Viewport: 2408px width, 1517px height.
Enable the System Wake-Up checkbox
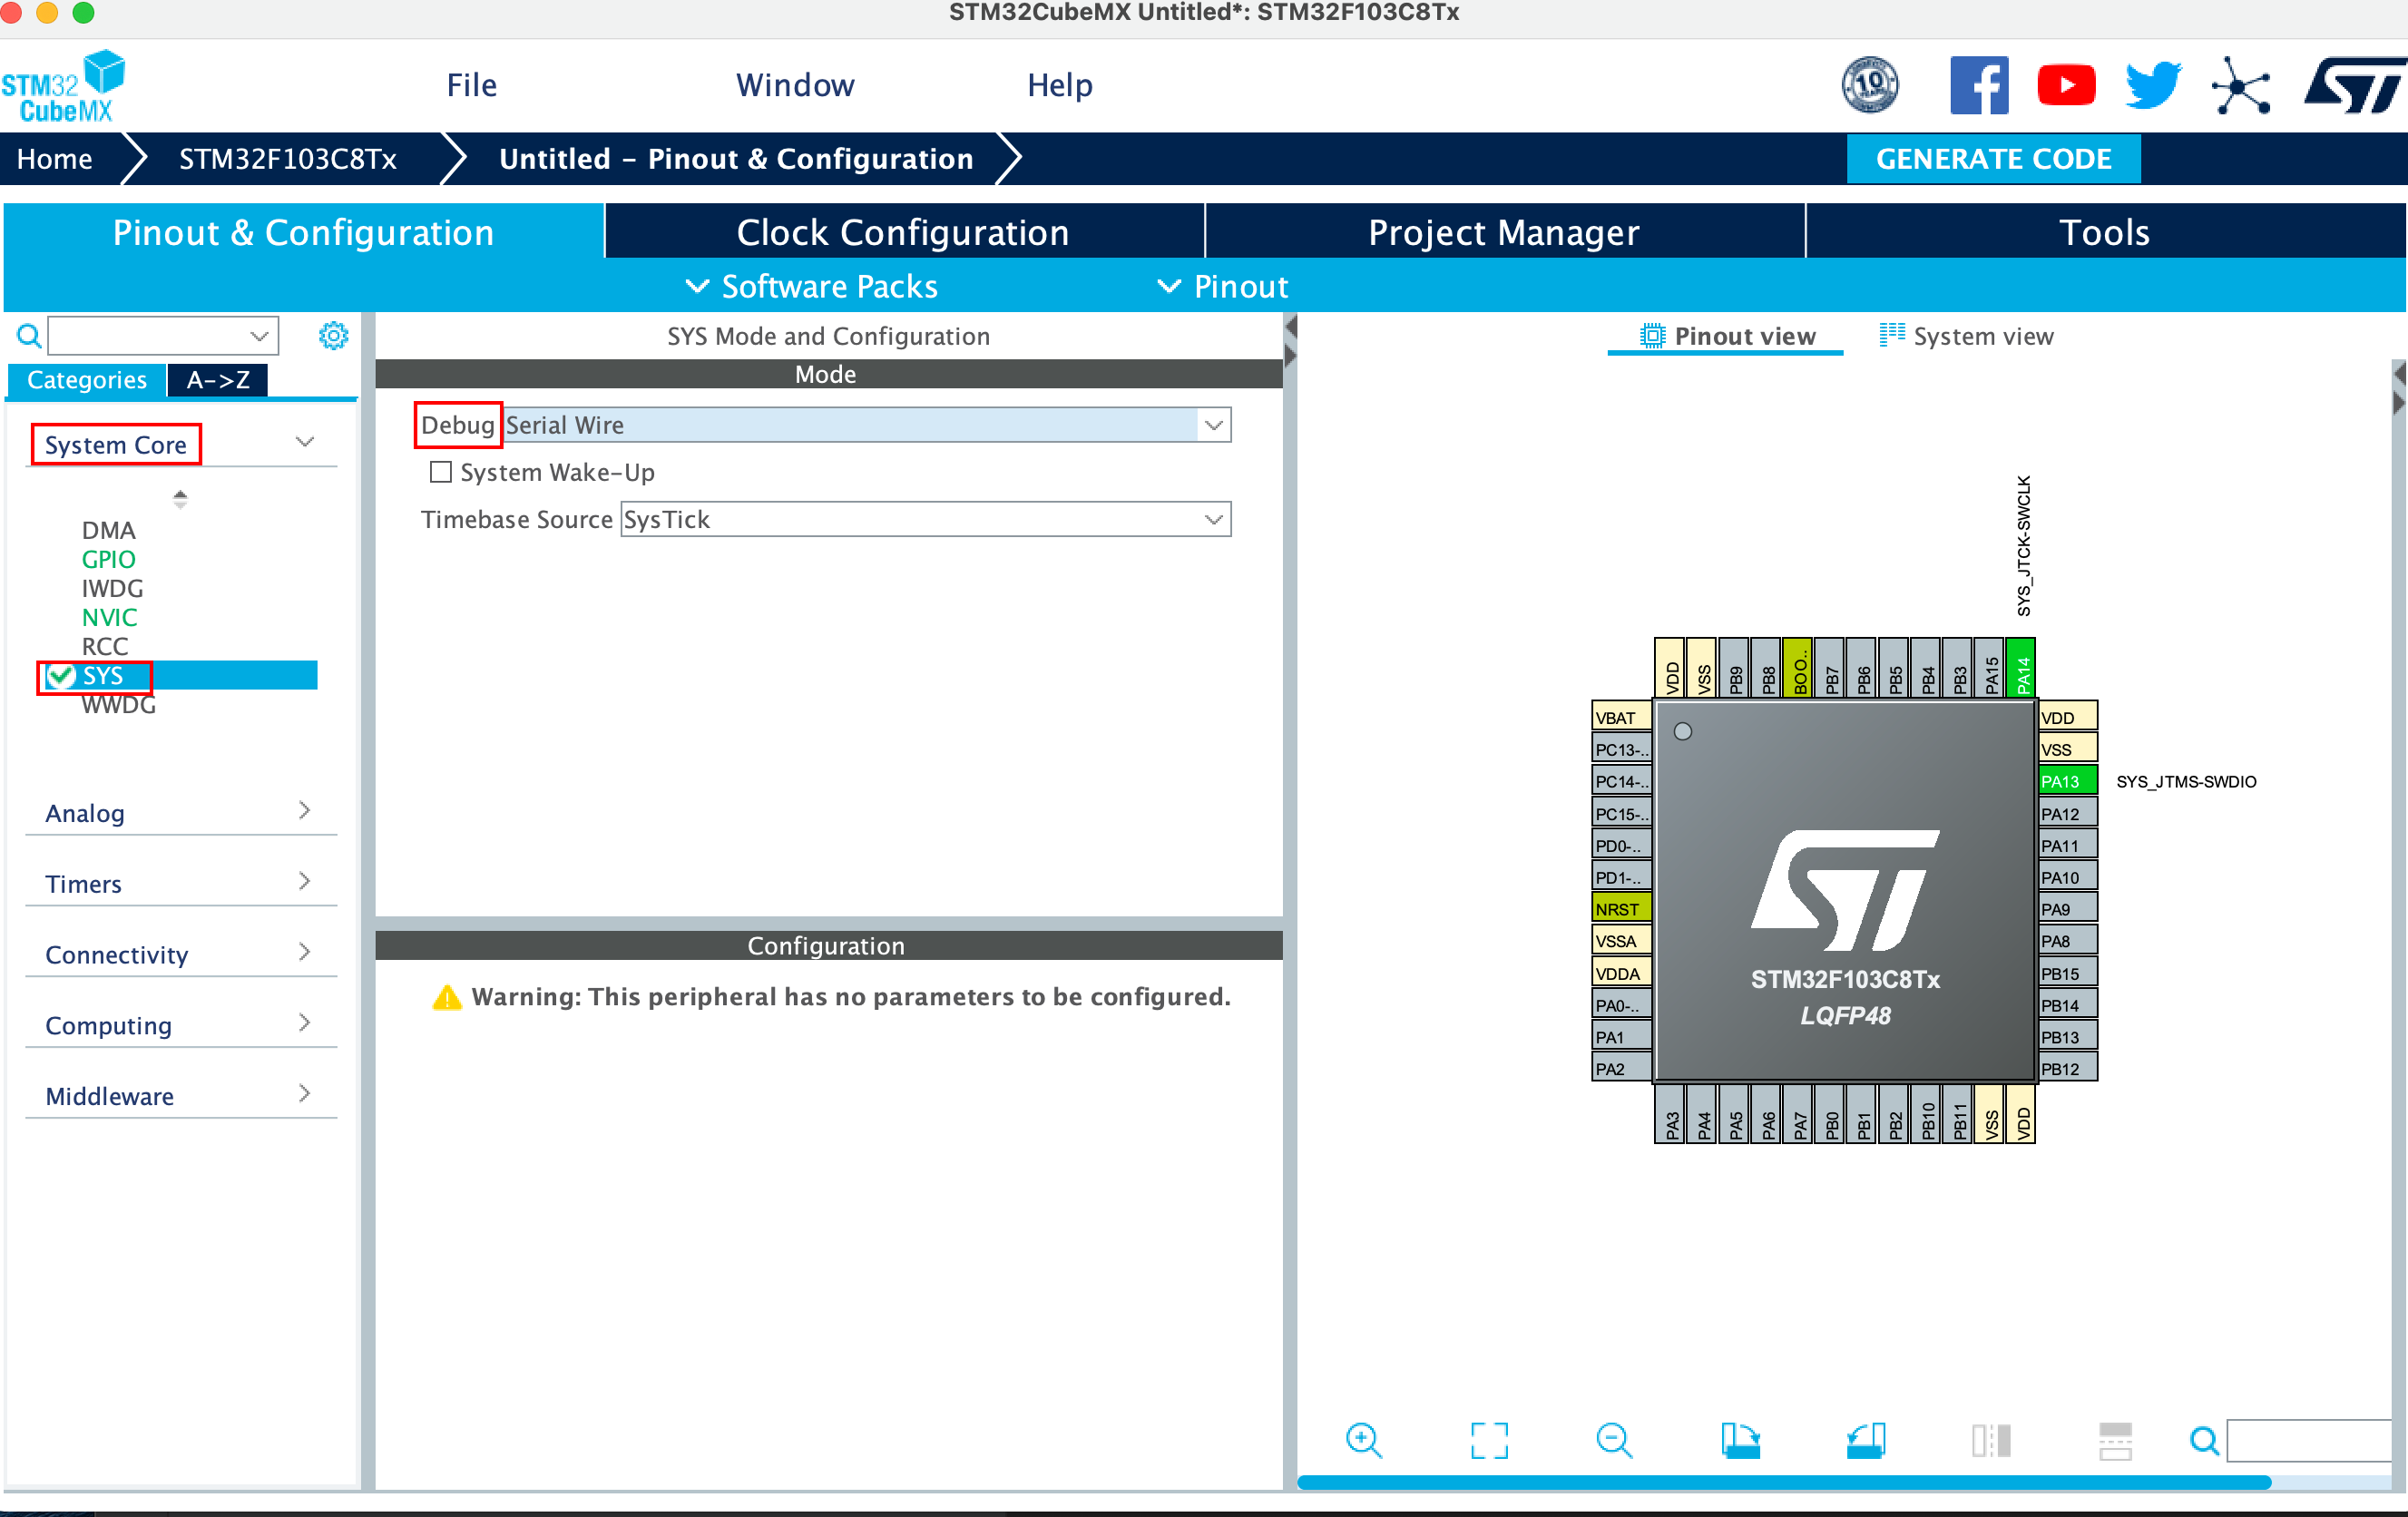[441, 472]
